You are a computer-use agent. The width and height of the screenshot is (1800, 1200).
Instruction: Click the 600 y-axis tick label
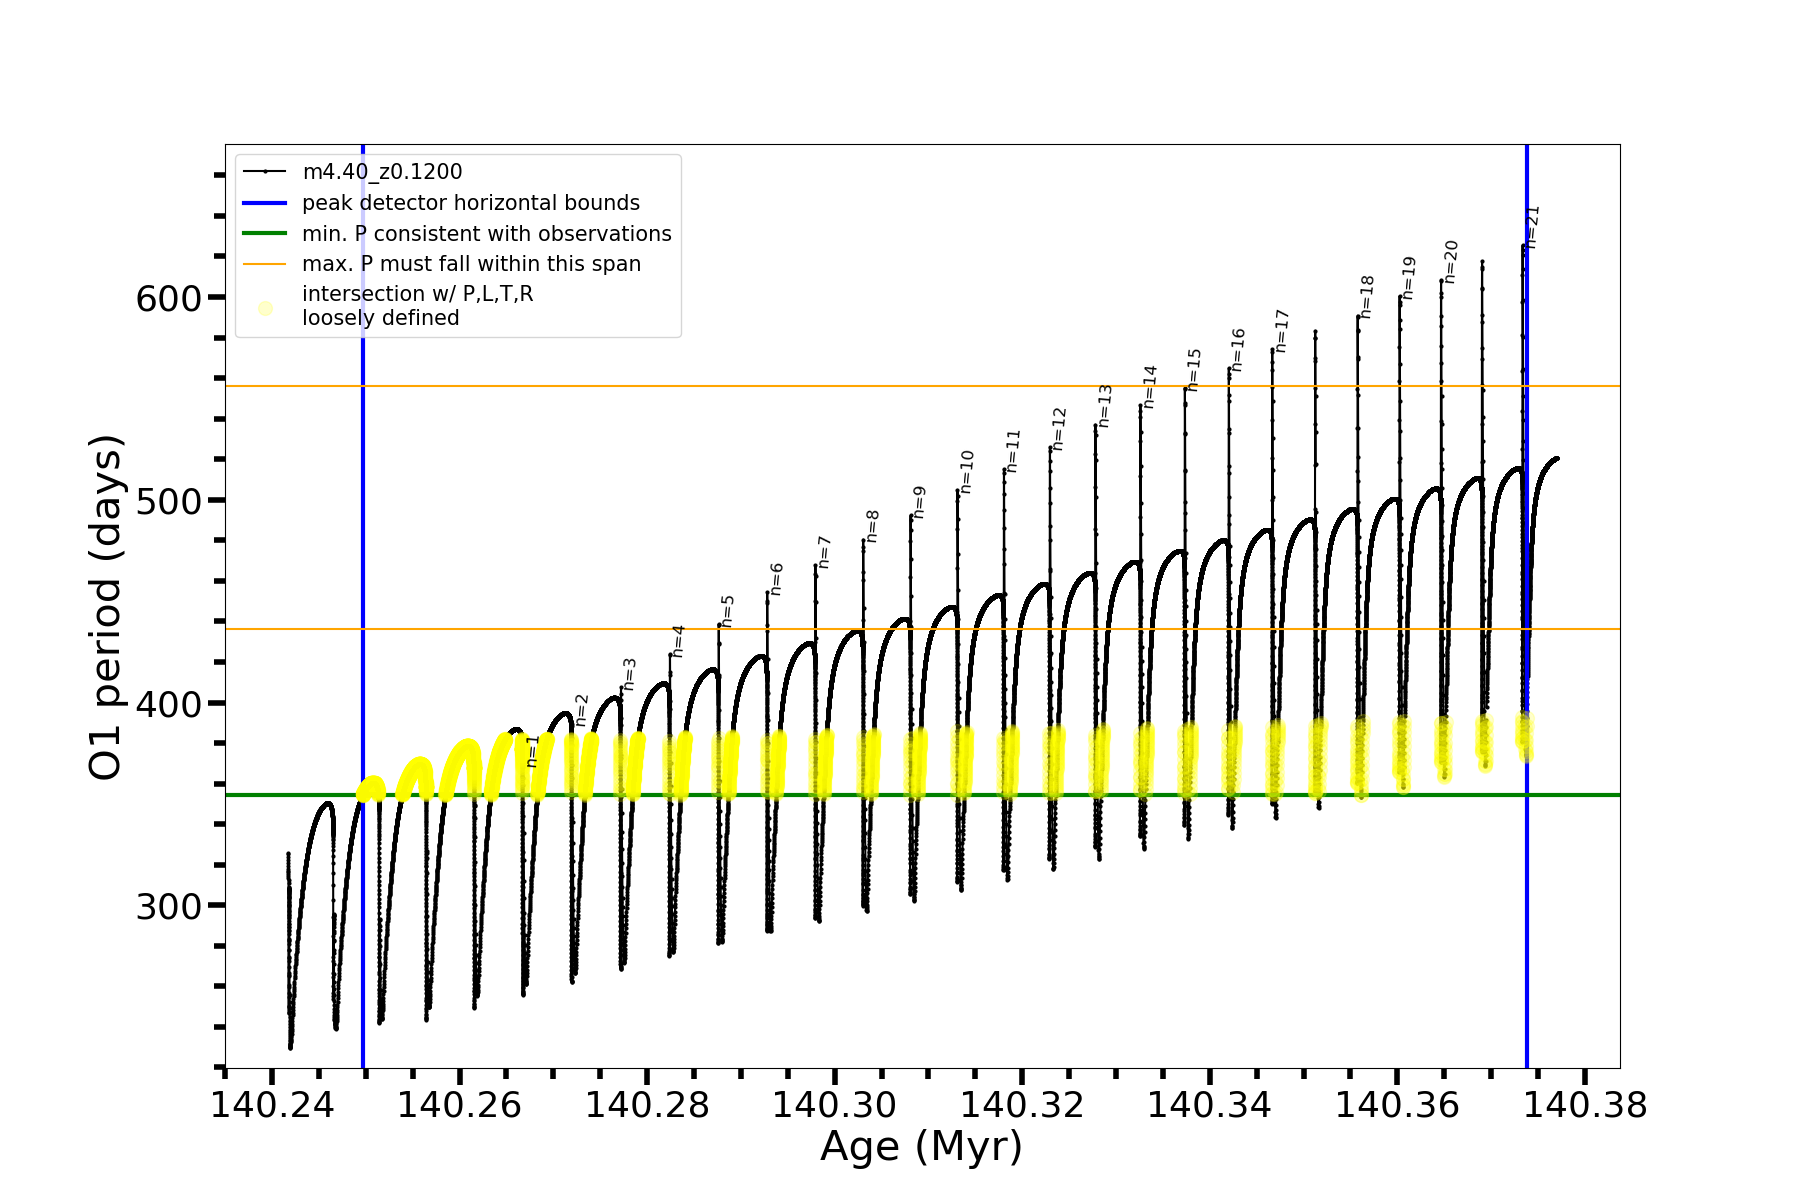tap(168, 298)
